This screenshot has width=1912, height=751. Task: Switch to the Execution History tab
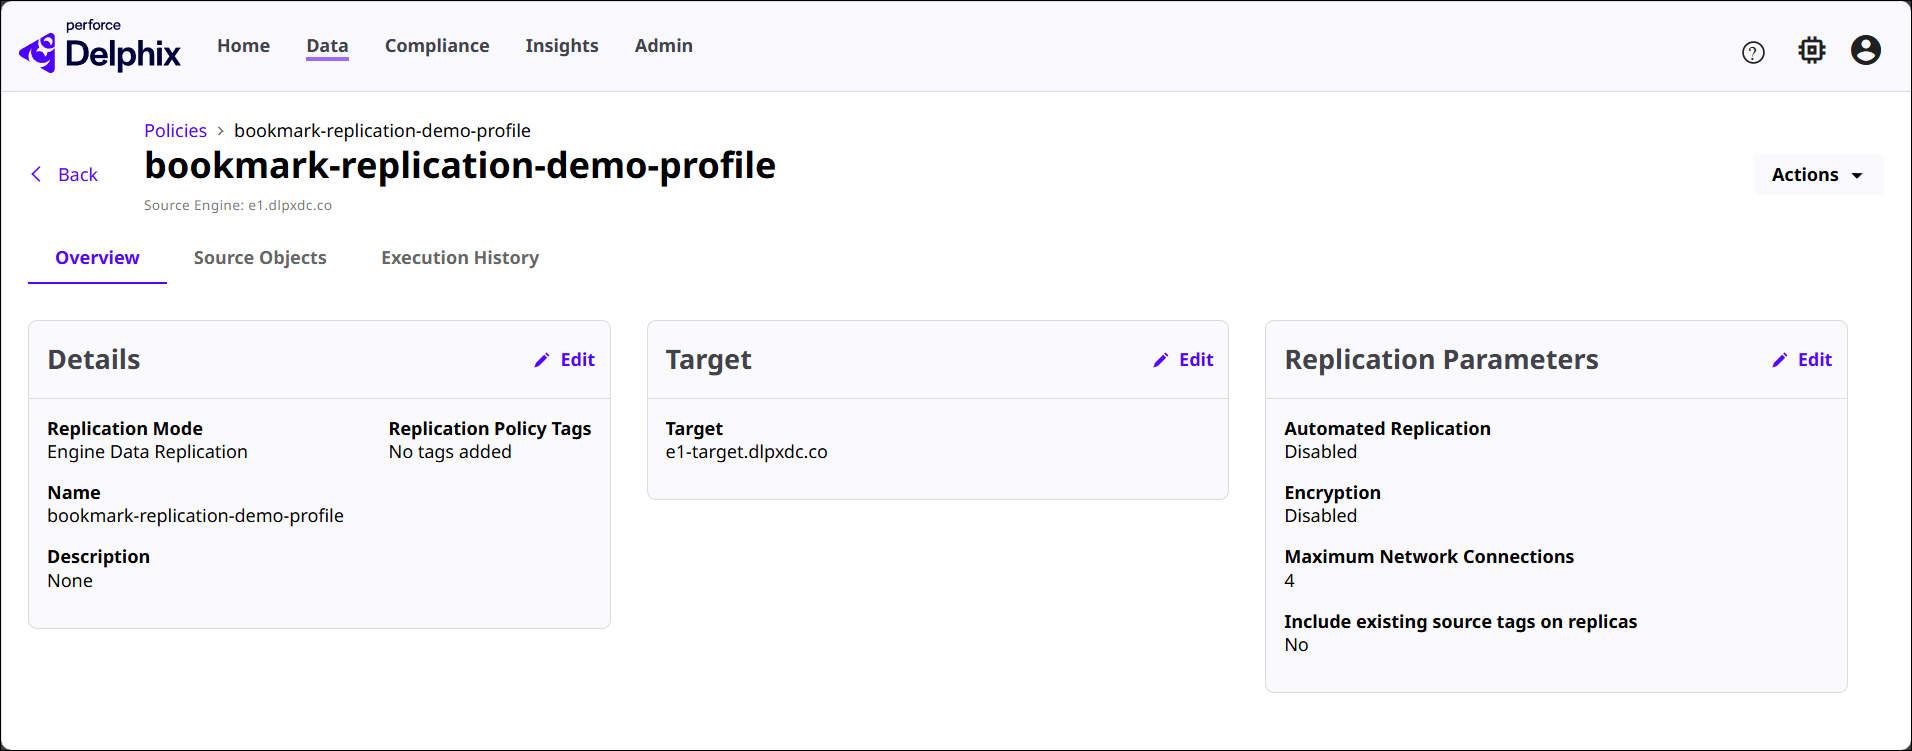[x=460, y=258]
